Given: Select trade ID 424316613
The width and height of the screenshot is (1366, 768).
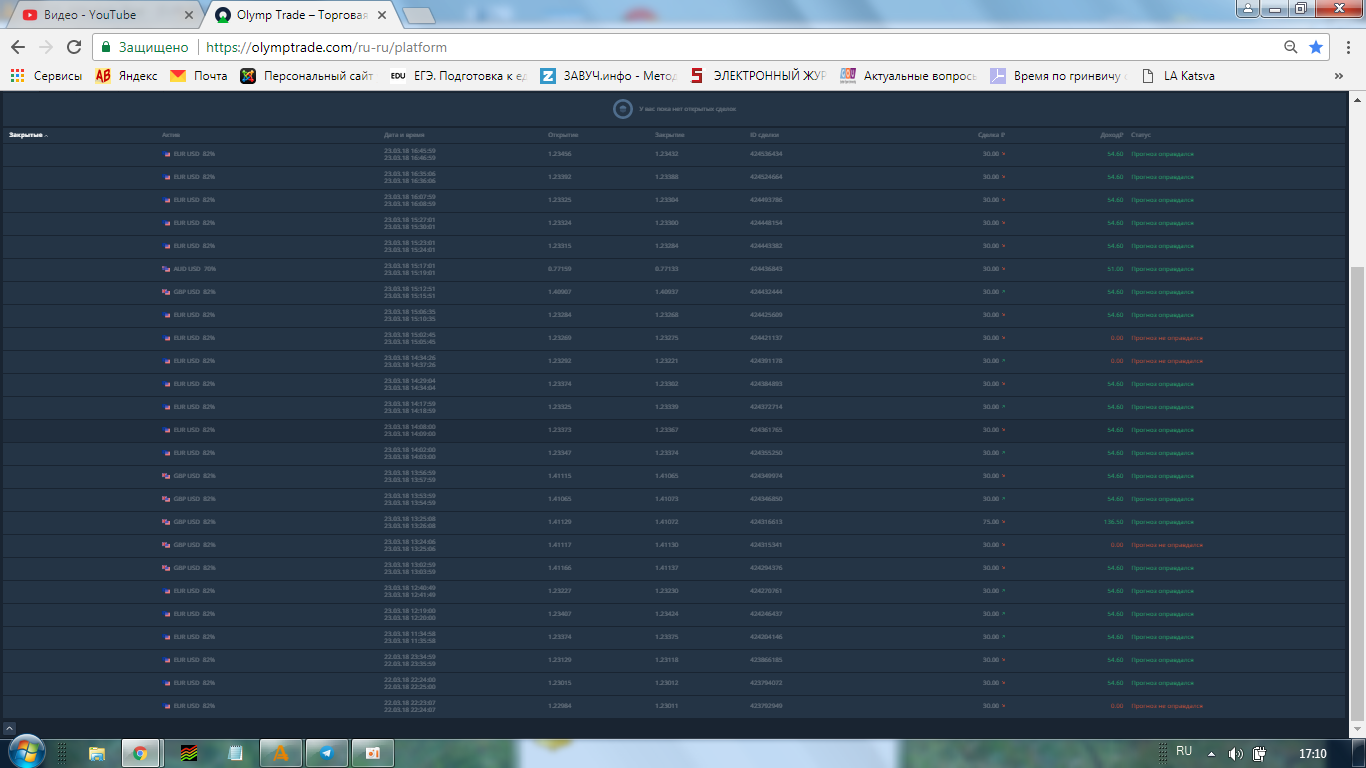Looking at the screenshot, I should pos(766,522).
